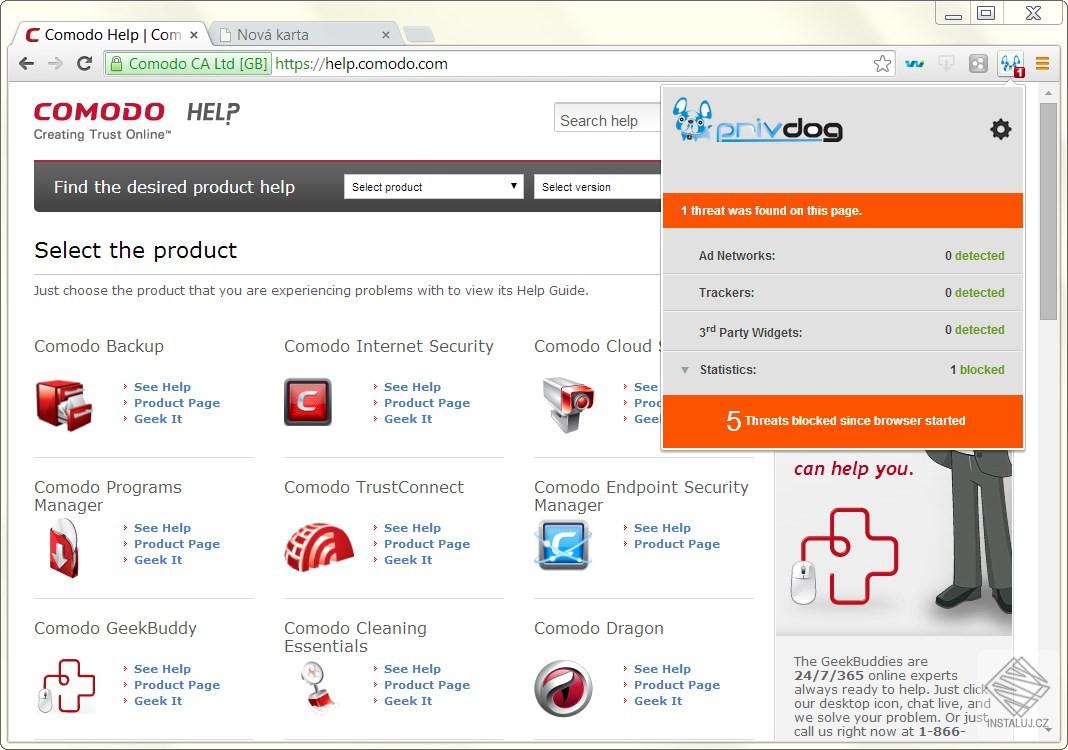Click the address bar URL
The height and width of the screenshot is (750, 1068).
click(x=362, y=64)
